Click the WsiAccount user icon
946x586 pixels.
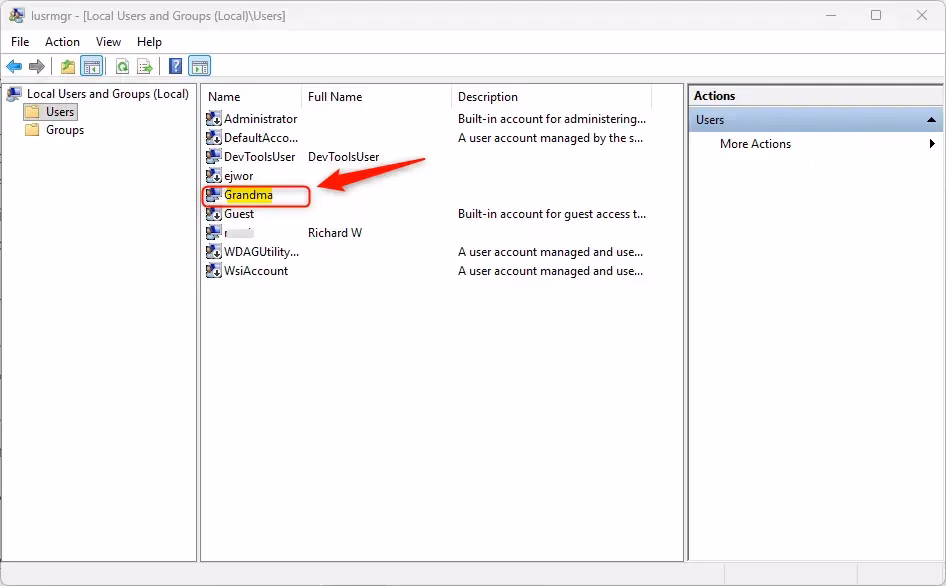(213, 271)
